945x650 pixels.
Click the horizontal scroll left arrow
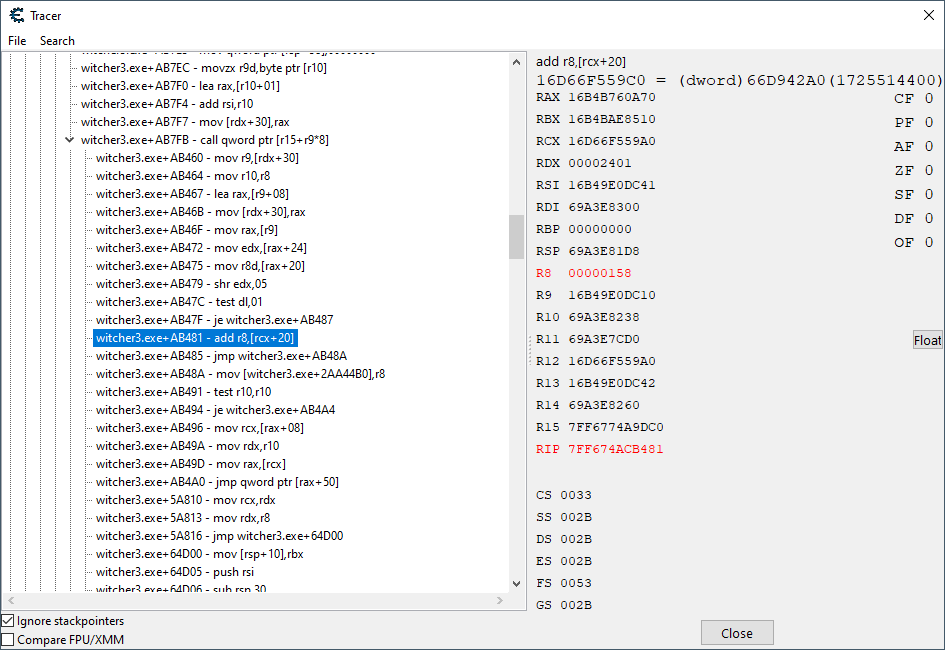point(9,600)
